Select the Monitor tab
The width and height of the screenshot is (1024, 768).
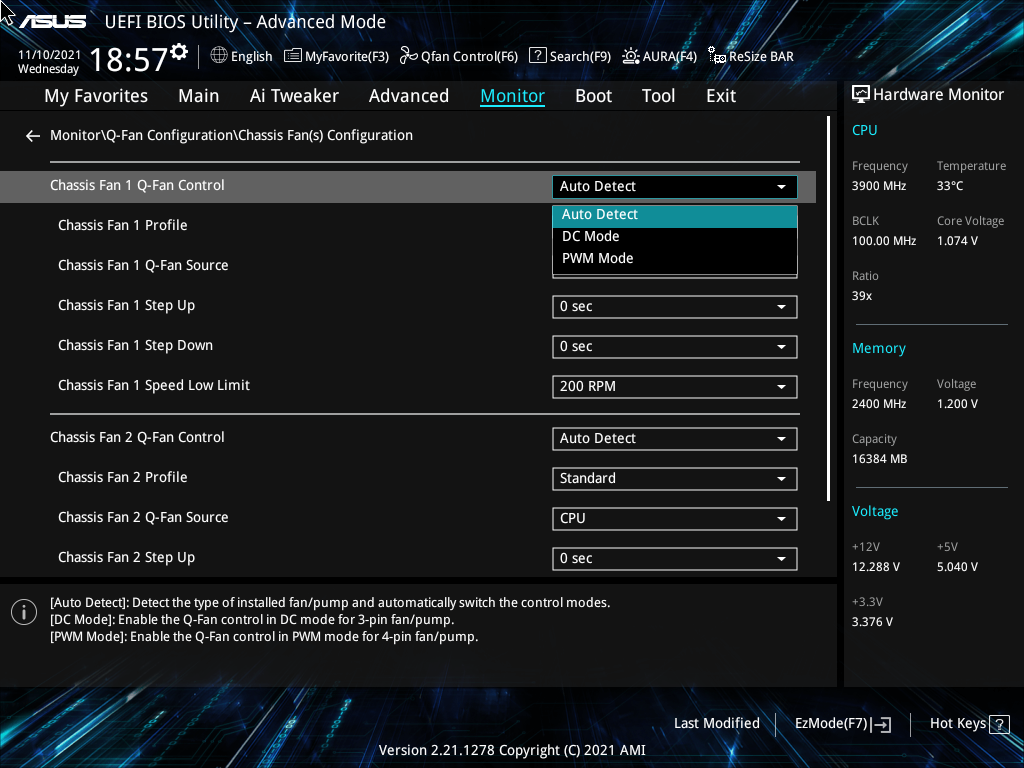pyautogui.click(x=513, y=96)
